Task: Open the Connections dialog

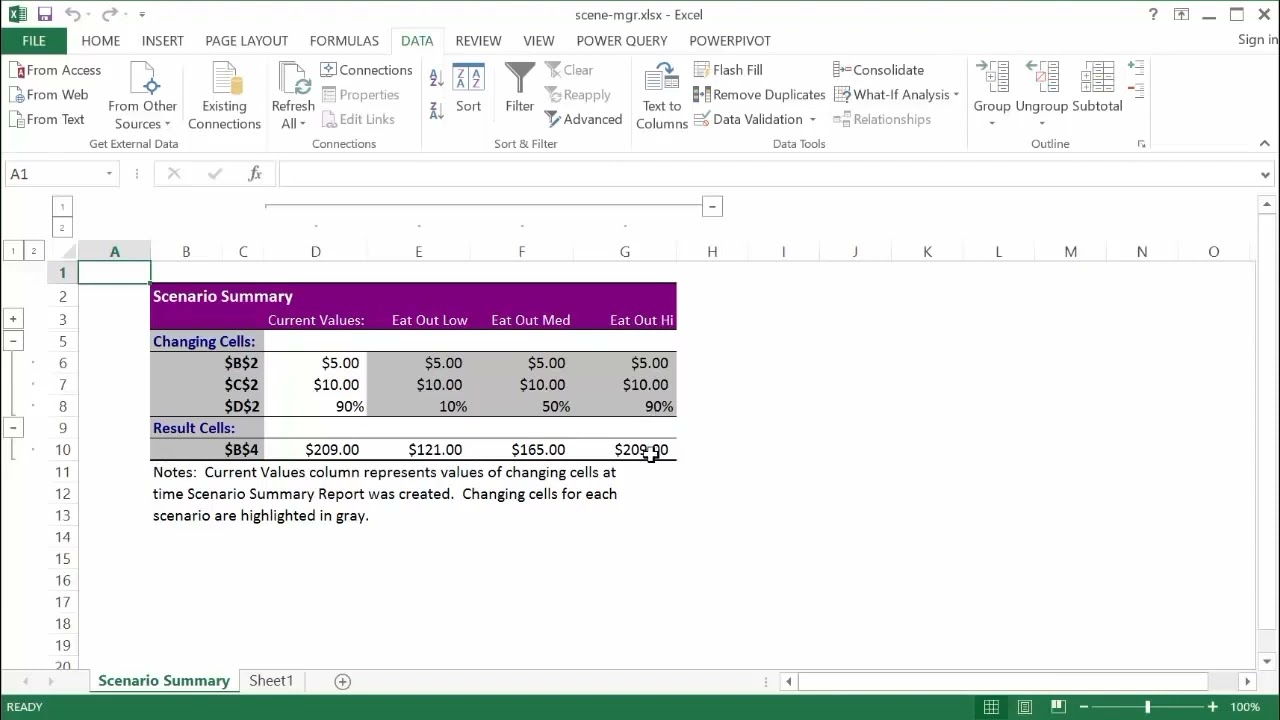Action: pyautogui.click(x=367, y=70)
